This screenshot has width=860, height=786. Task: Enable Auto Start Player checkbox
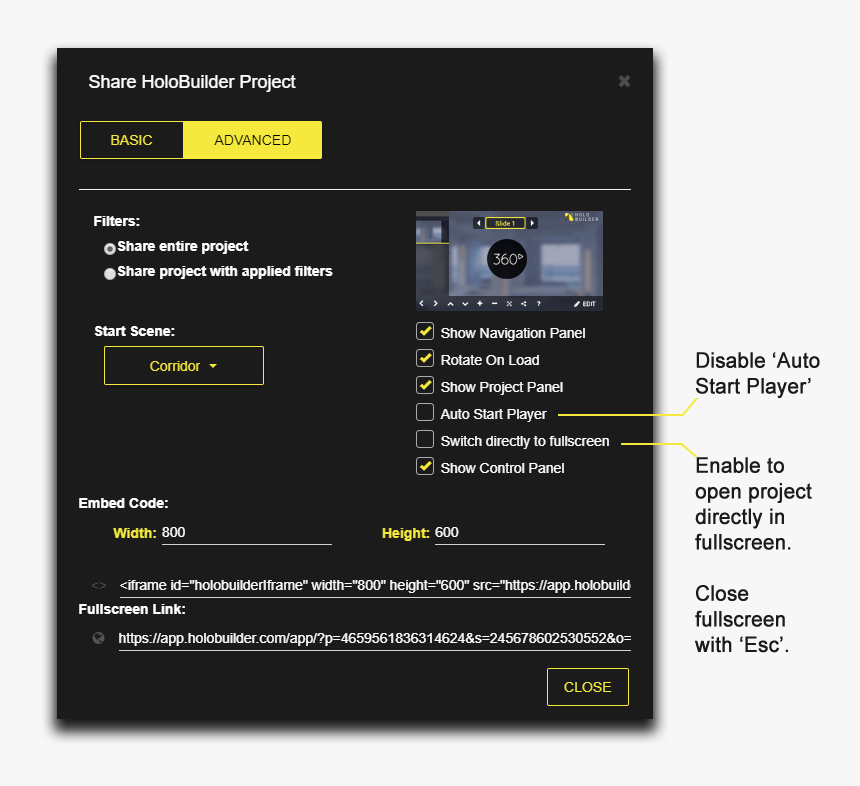click(x=425, y=412)
